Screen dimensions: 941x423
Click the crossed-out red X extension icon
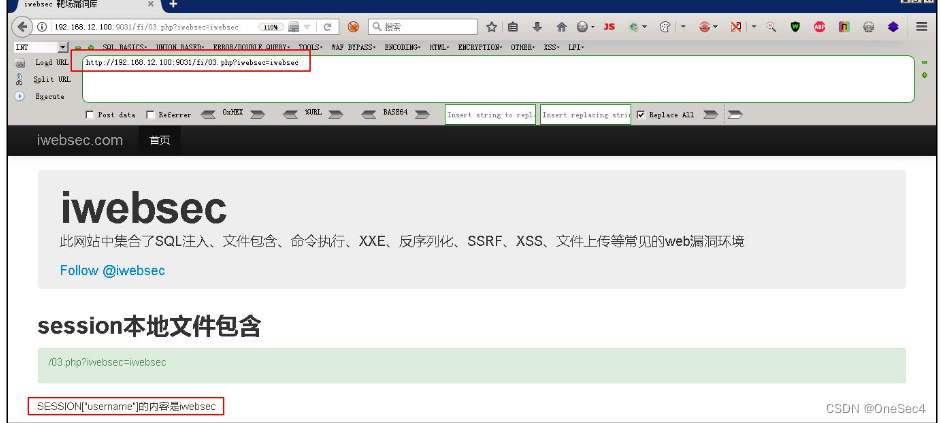[x=735, y=27]
